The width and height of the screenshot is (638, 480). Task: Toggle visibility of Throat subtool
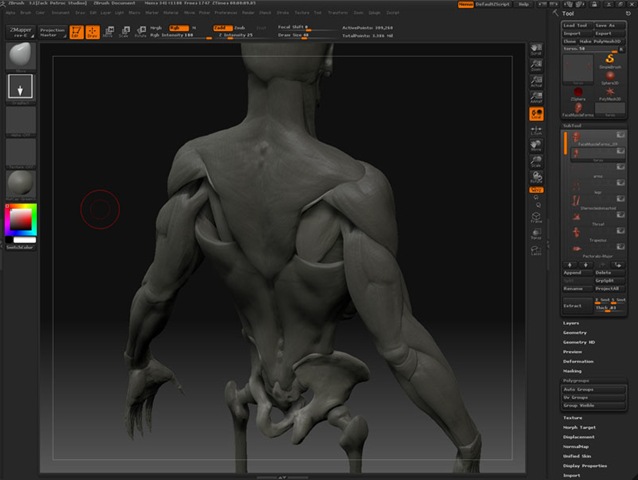point(620,215)
